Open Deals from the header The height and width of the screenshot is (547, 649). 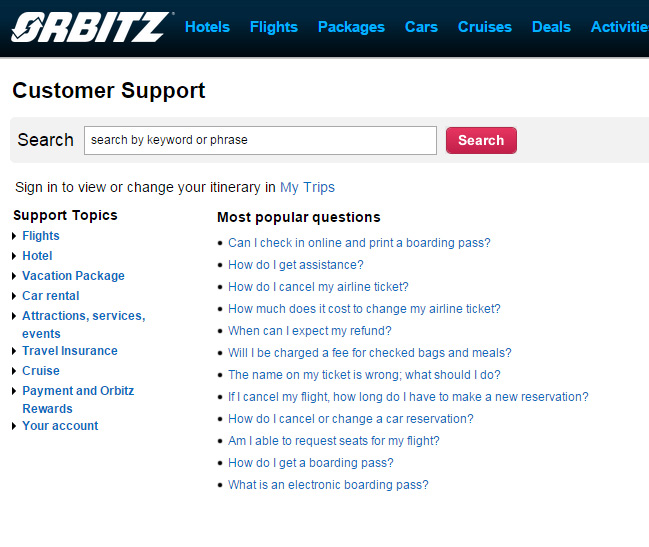551,27
